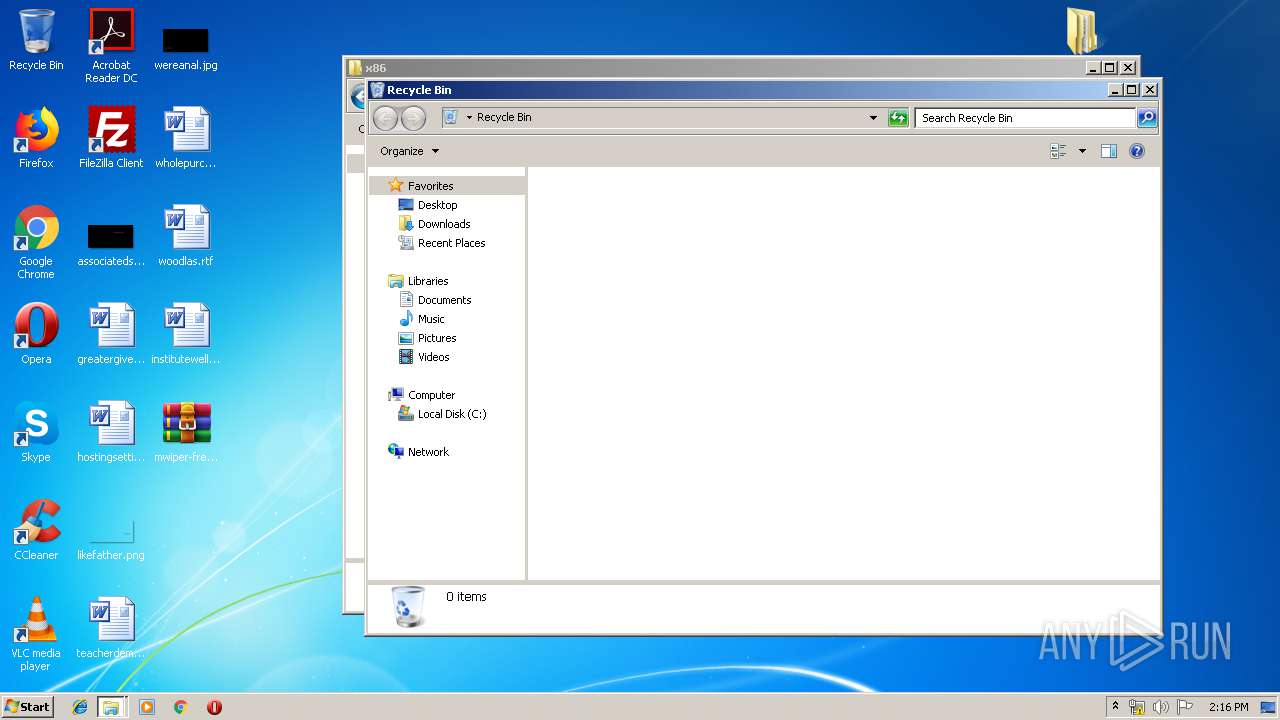
Task: Select the associateds desktop file
Action: 111,246
